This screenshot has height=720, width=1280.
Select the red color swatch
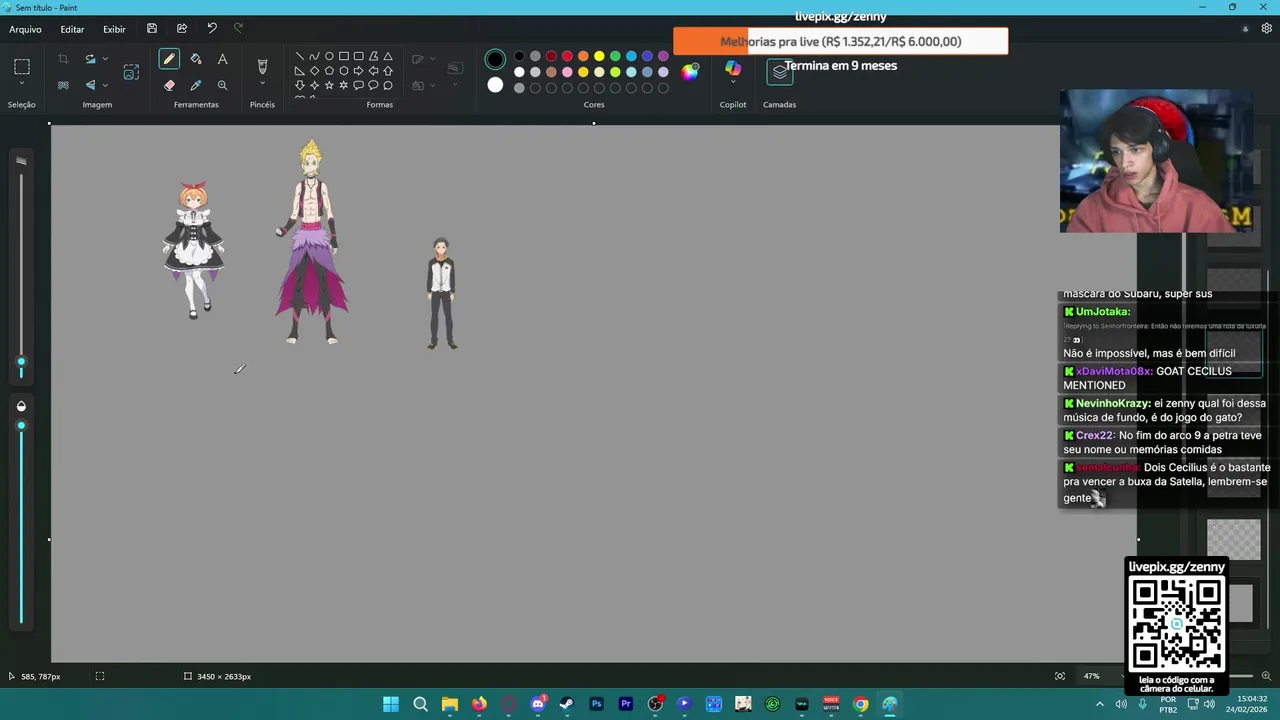click(567, 56)
